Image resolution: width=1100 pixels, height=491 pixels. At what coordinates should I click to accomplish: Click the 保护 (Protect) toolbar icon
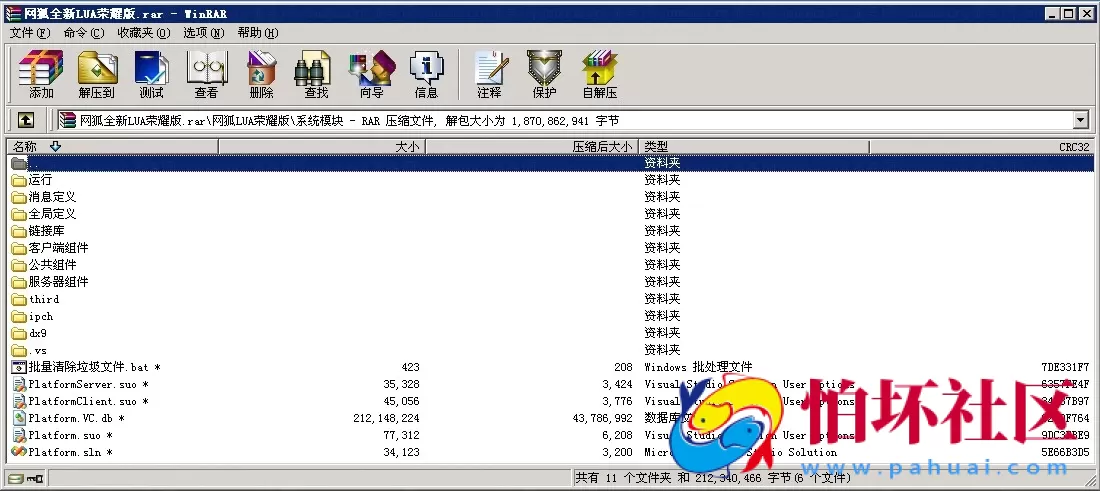[x=544, y=74]
